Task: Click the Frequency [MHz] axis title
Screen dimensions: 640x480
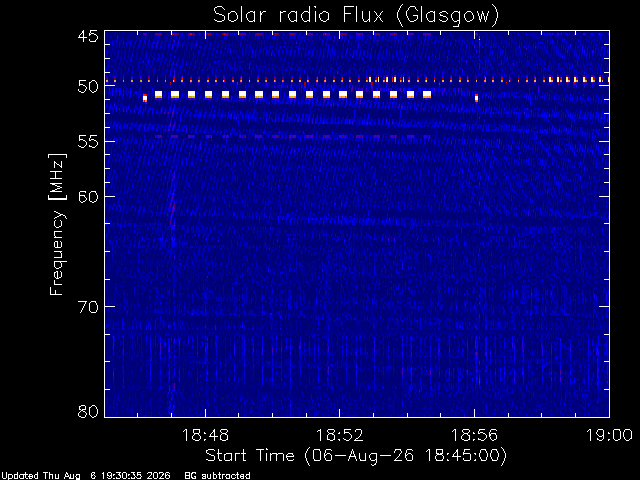Action: tap(57, 224)
